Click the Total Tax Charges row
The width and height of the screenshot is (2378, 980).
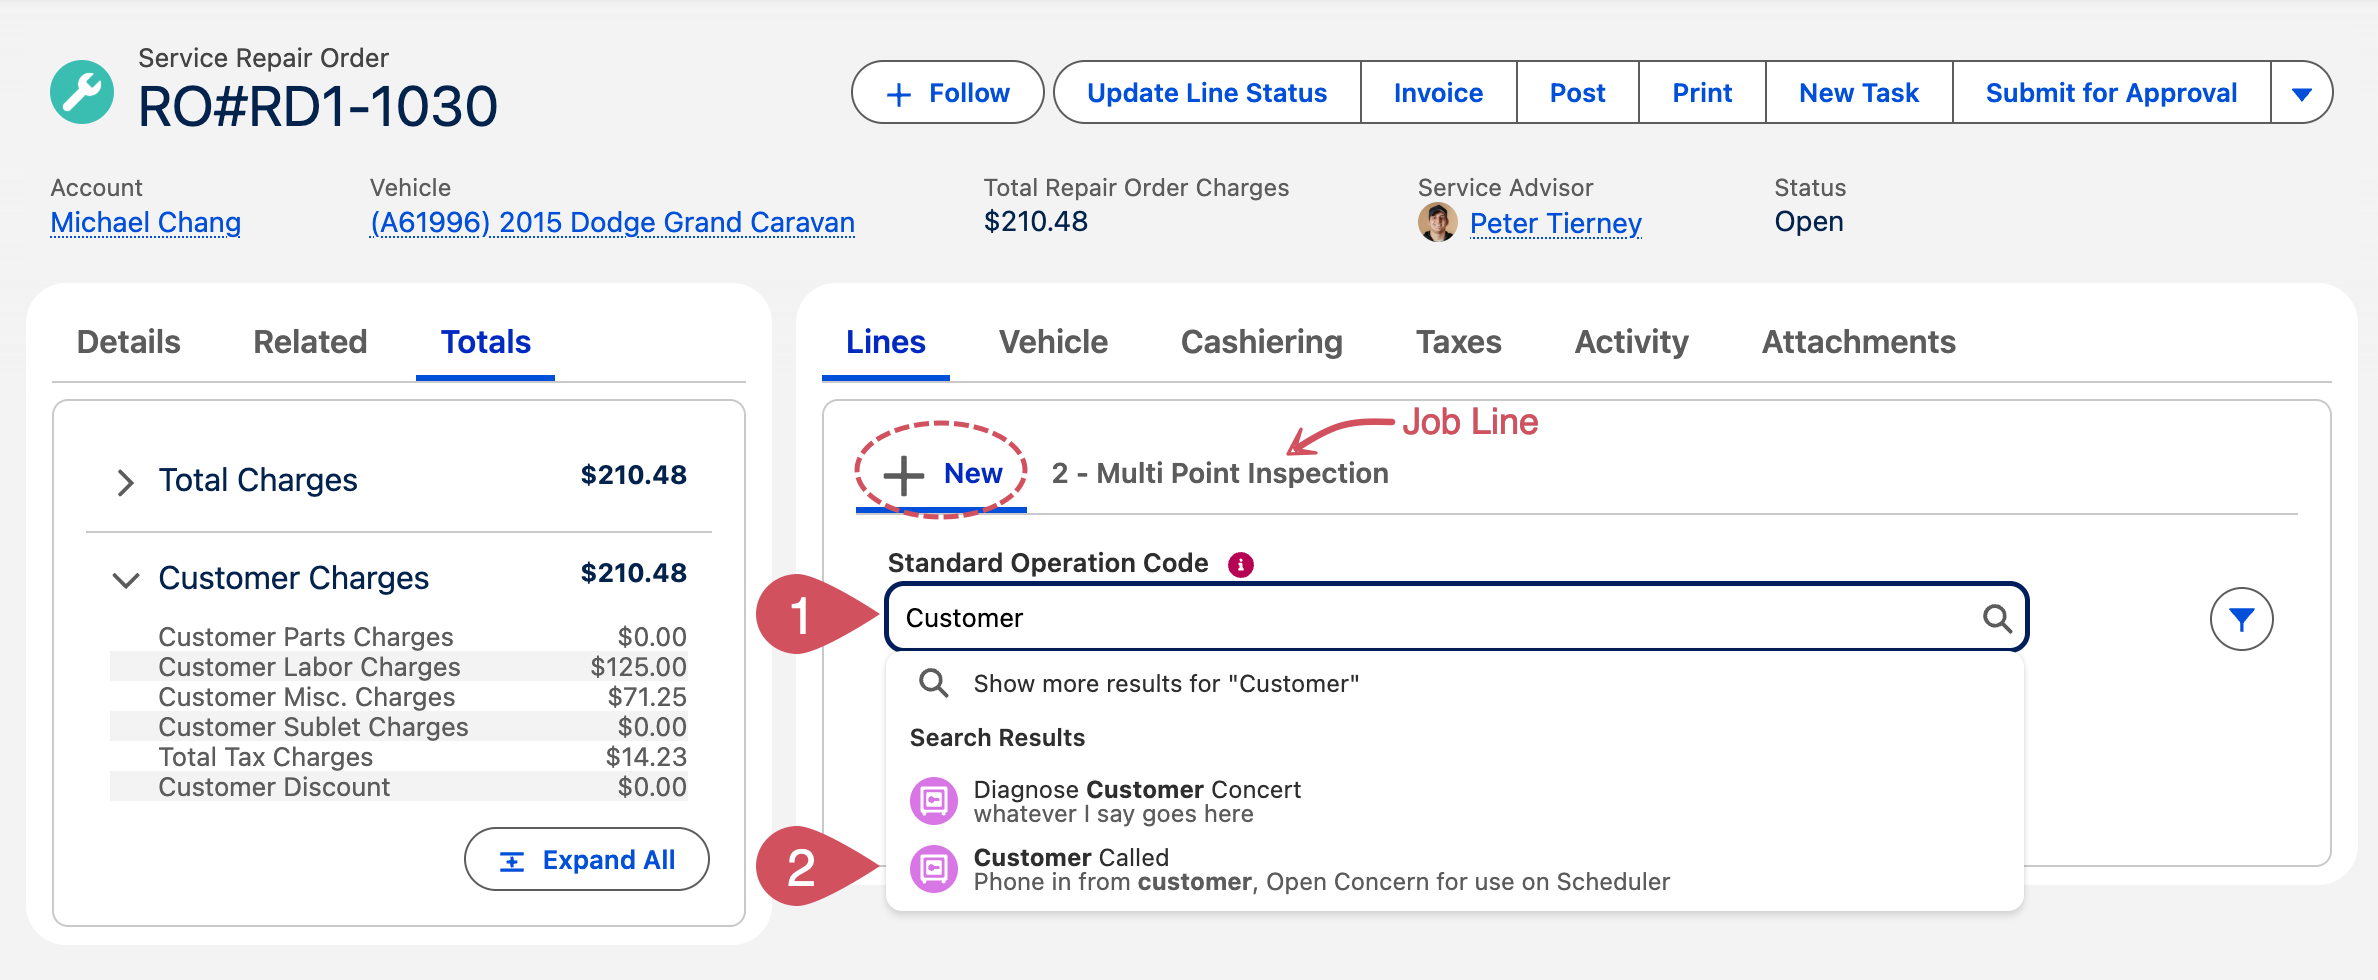pyautogui.click(x=399, y=757)
